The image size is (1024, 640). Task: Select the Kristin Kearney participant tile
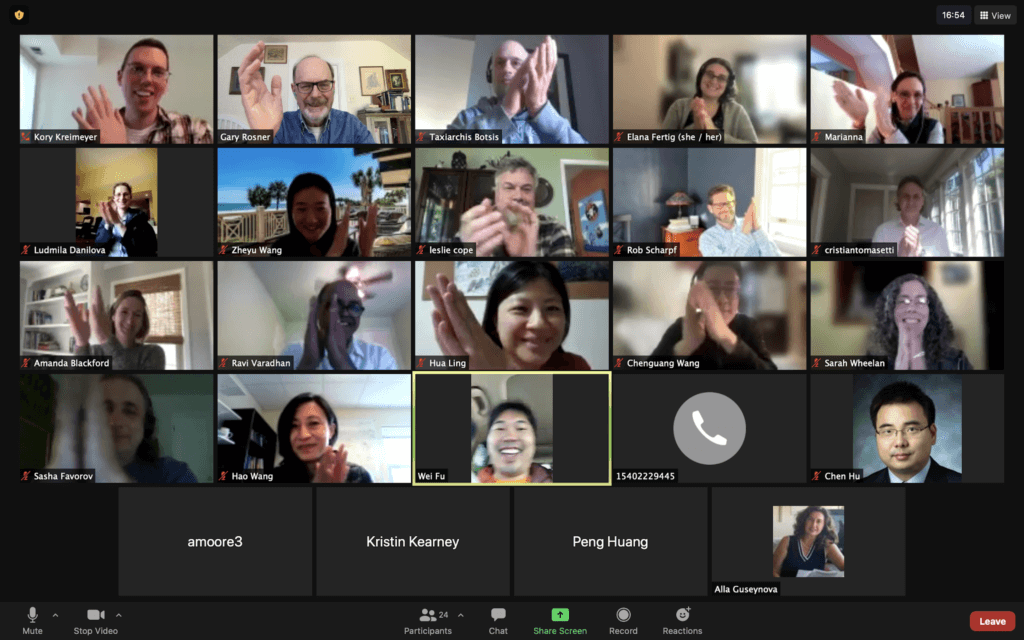coord(413,541)
